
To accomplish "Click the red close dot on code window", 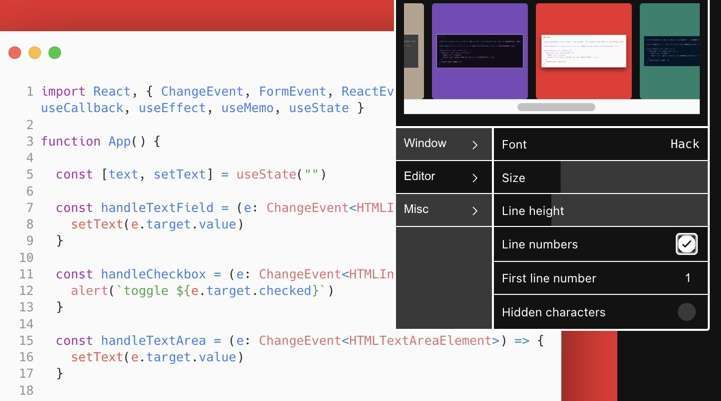I will click(14, 52).
